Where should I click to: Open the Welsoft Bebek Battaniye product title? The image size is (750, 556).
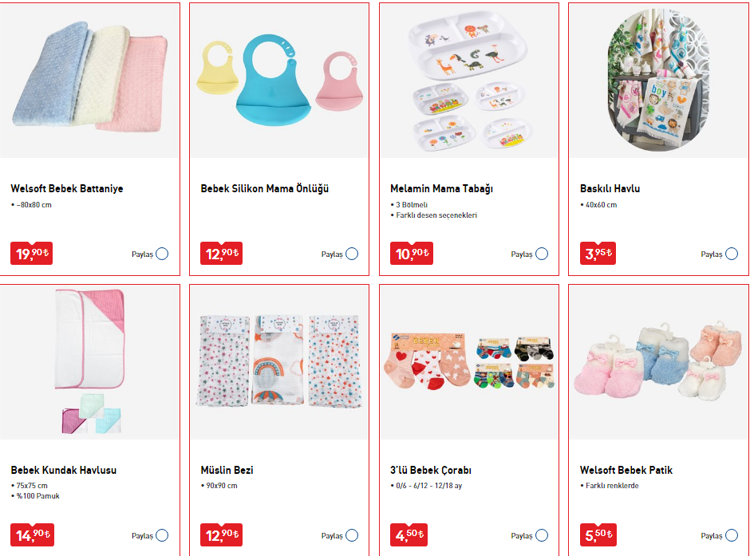point(67,189)
